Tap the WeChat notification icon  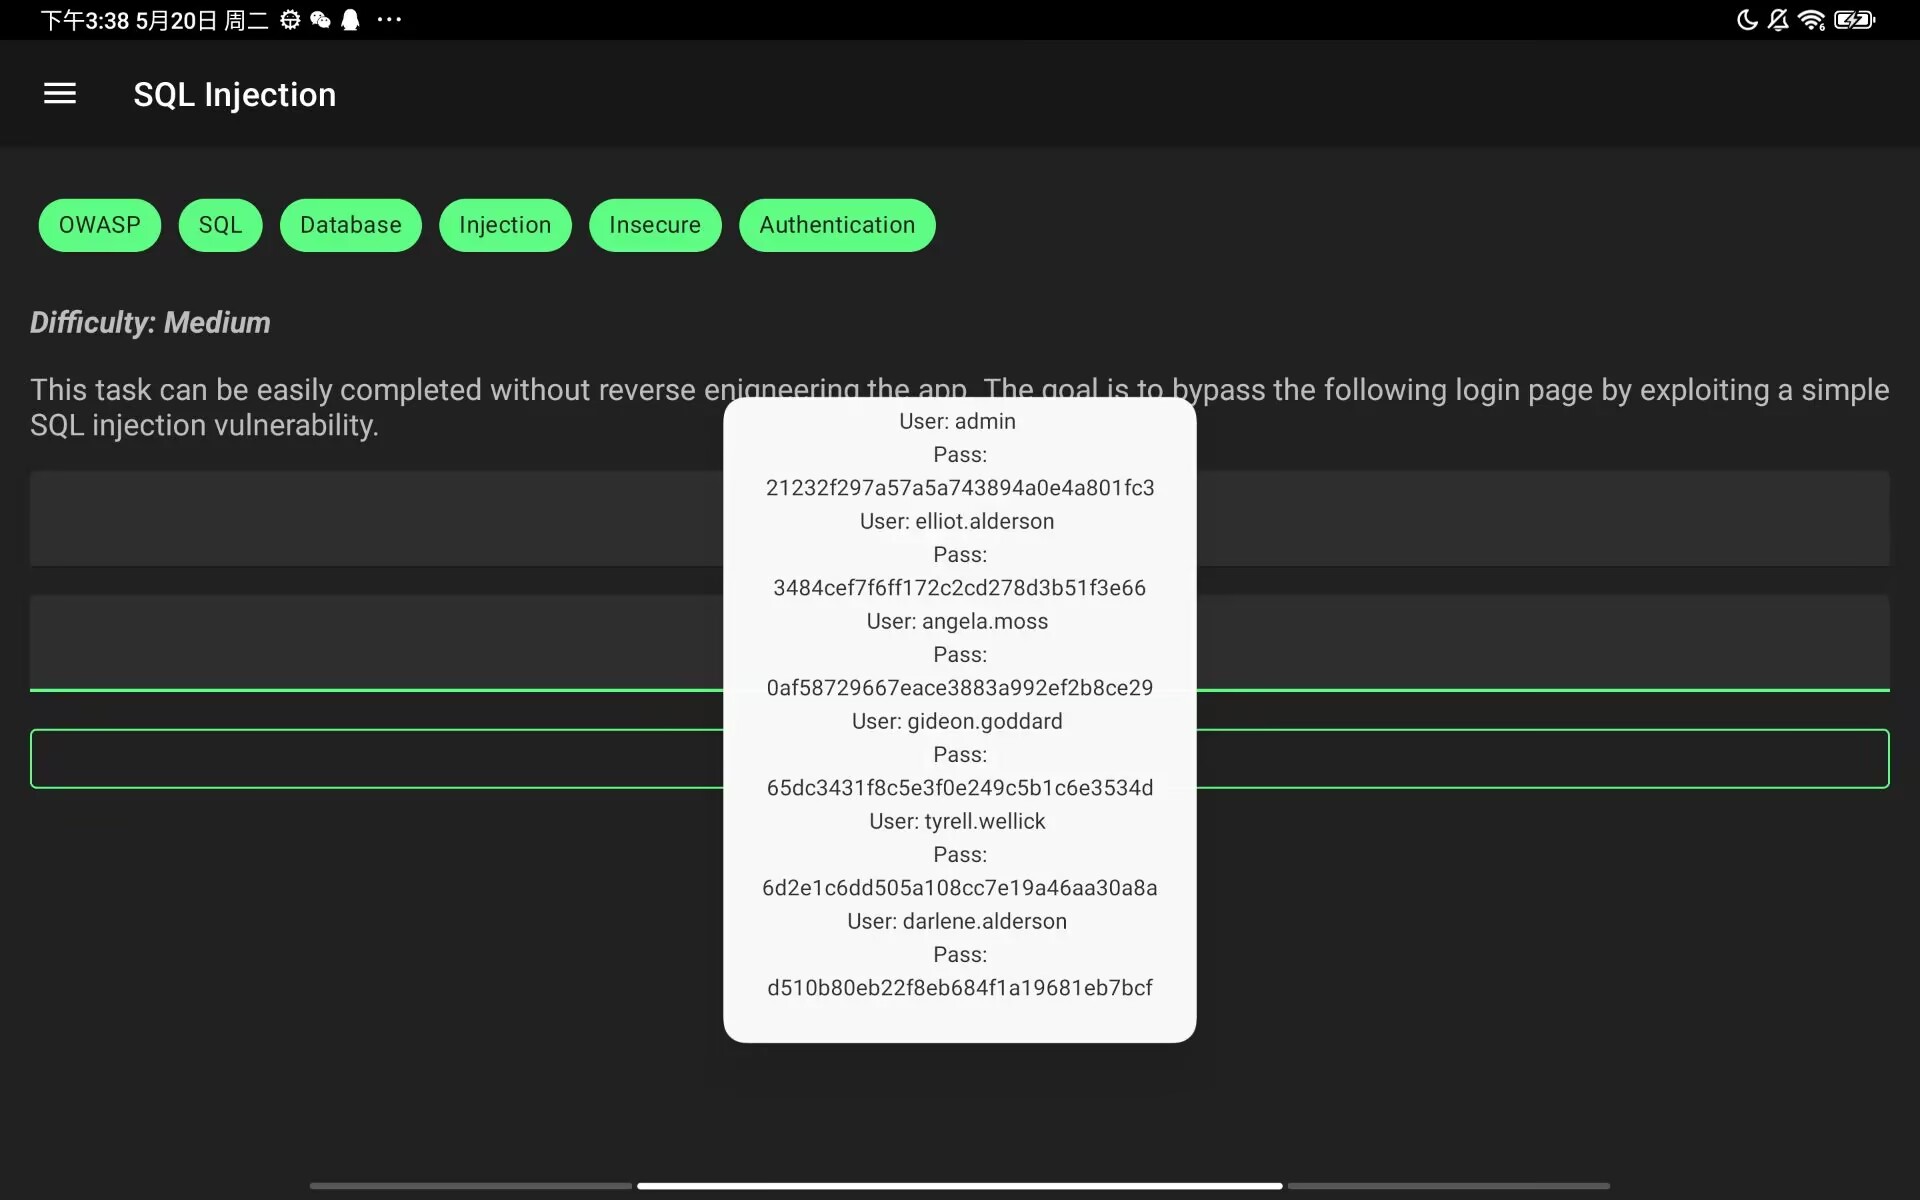320,20
